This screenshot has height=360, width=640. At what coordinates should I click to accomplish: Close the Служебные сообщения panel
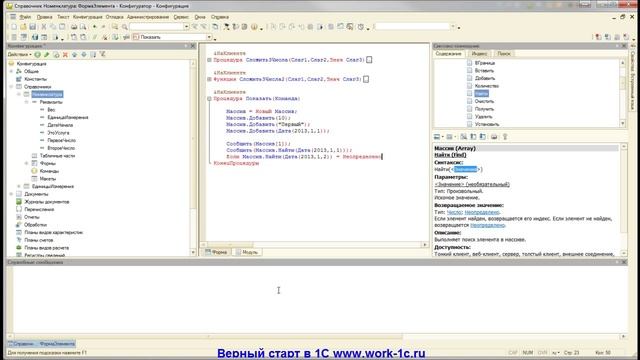tap(624, 262)
